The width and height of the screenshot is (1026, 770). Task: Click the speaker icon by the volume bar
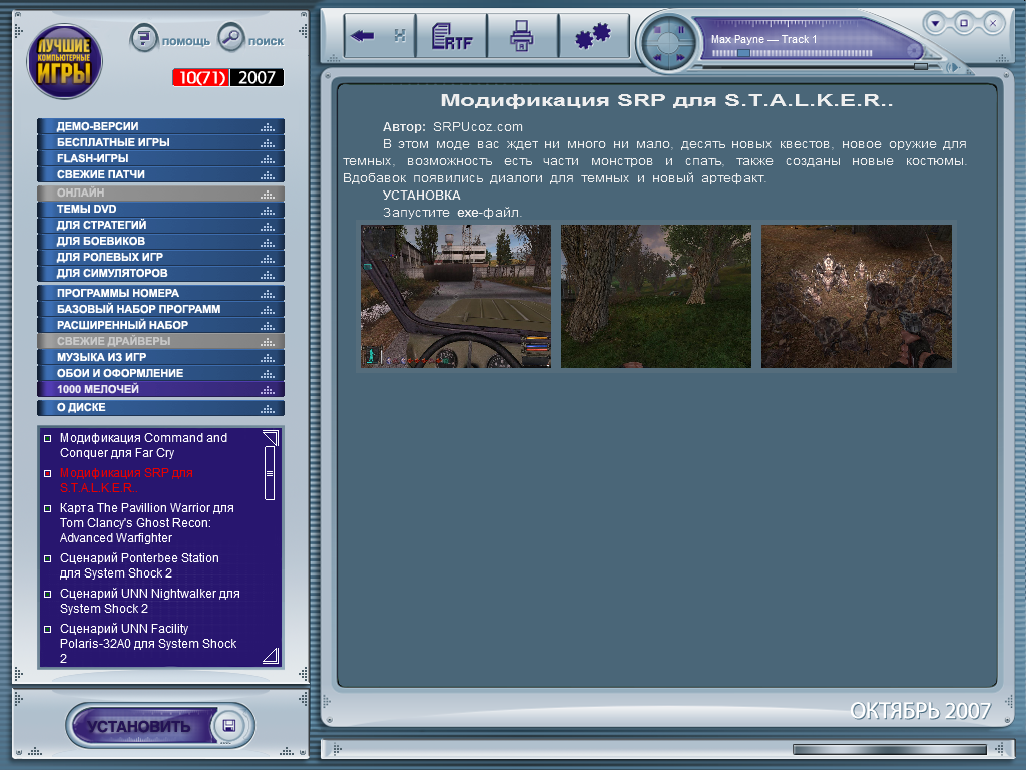click(953, 67)
